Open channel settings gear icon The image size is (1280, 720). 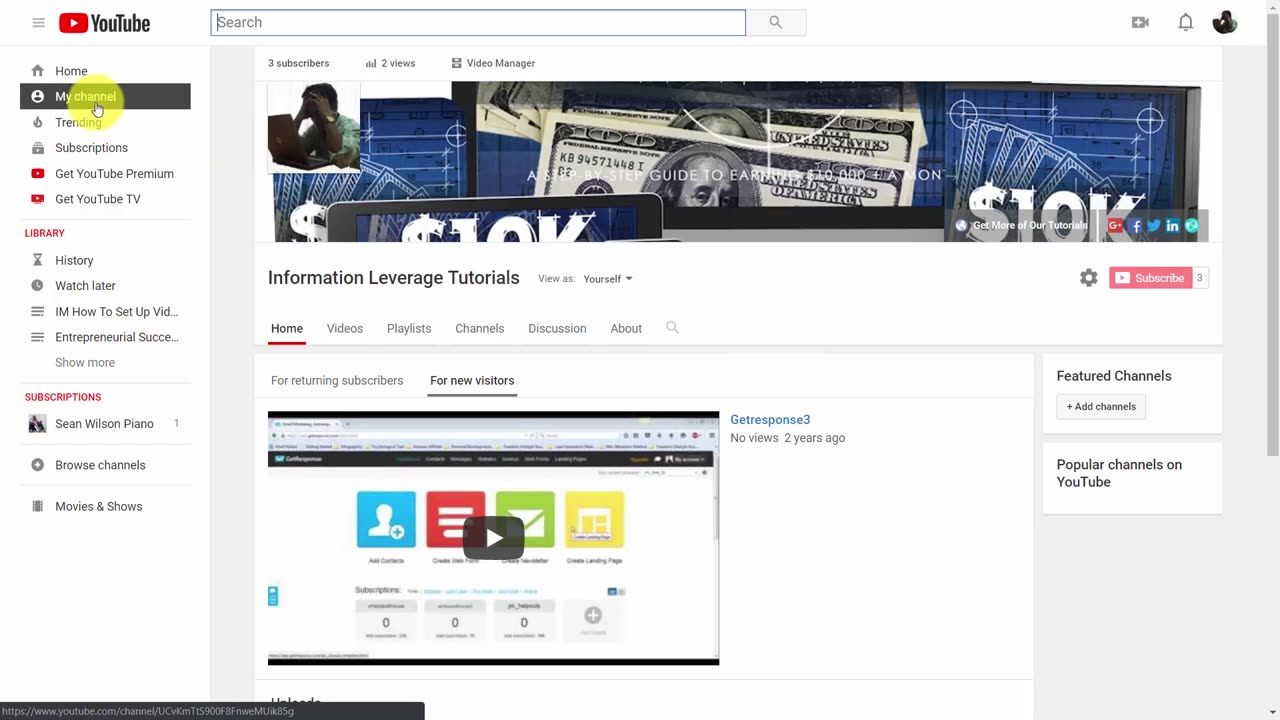pyautogui.click(x=1089, y=278)
